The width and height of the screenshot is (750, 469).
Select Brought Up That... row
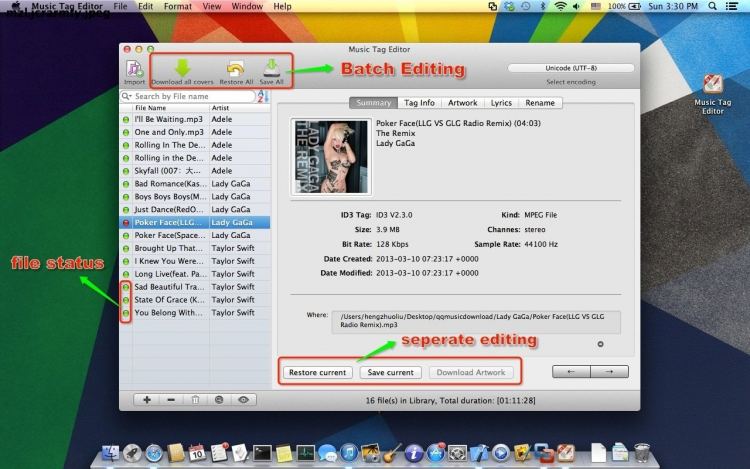point(195,248)
